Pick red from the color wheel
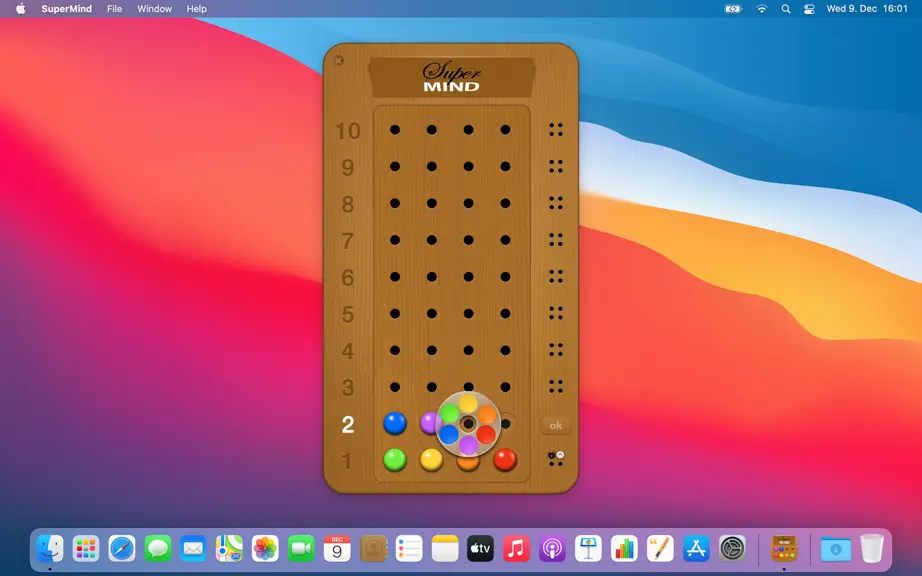922x576 pixels. 486,435
